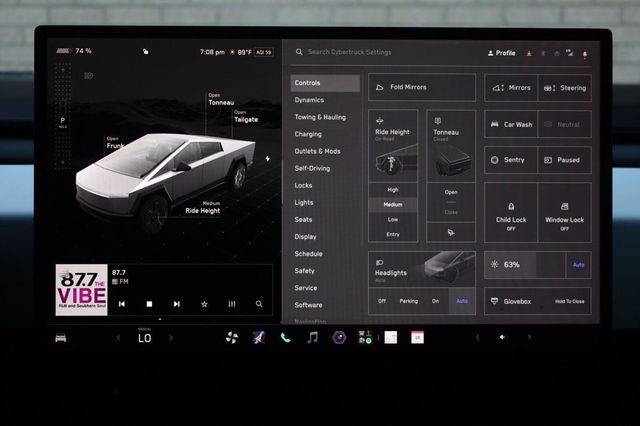This screenshot has width=640, height=426.
Task: Go to Towing & Hauling settings
Action: pos(320,117)
